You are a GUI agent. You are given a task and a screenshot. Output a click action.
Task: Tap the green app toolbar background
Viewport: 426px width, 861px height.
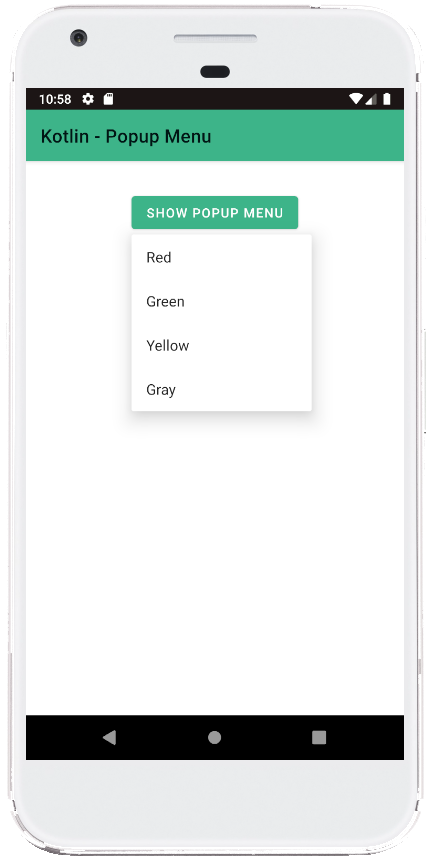click(307, 136)
